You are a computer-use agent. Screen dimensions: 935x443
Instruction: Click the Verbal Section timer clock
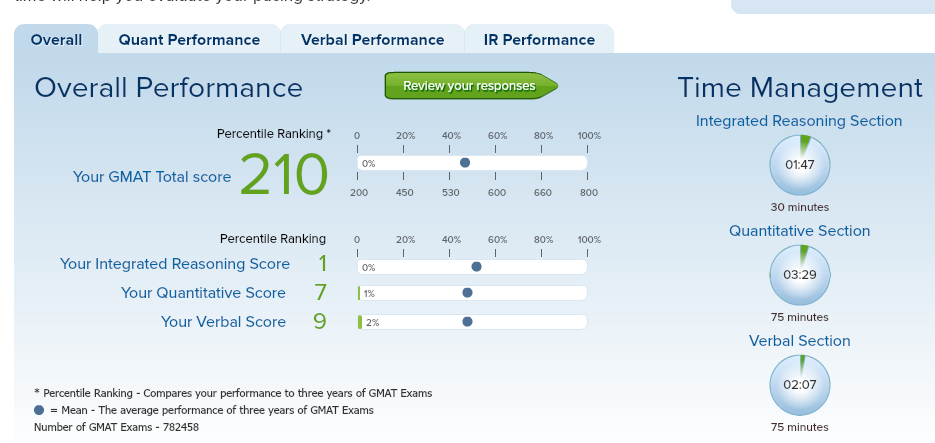[800, 385]
